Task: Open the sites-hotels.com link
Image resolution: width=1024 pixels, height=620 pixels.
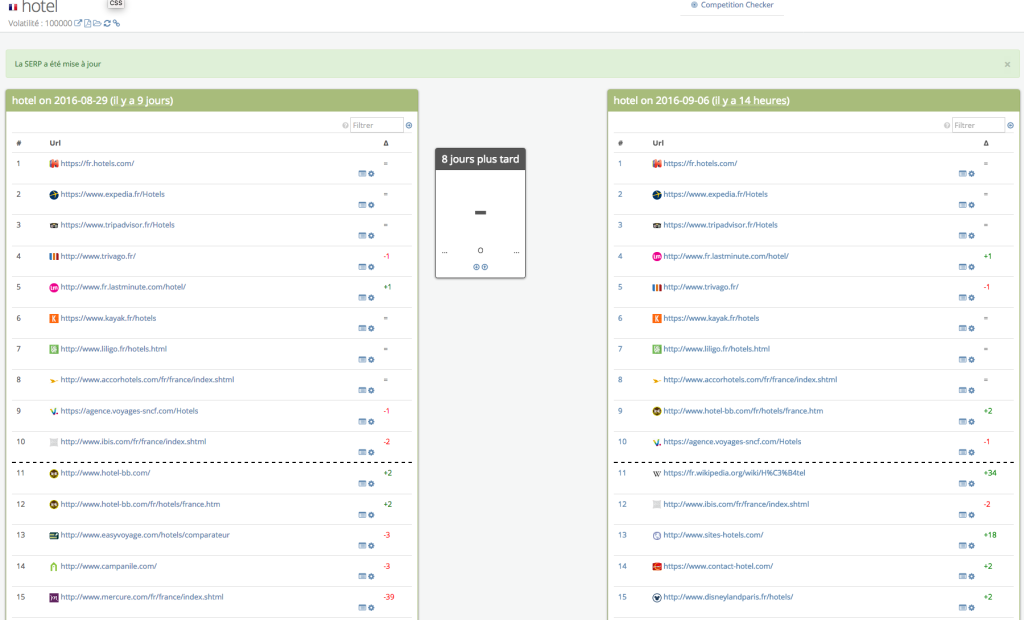Action: [x=713, y=535]
